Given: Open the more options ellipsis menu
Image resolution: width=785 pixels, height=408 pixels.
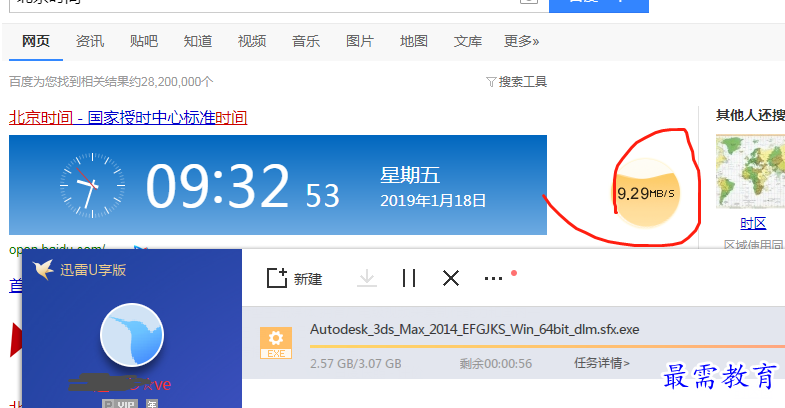Looking at the screenshot, I should pyautogui.click(x=494, y=278).
